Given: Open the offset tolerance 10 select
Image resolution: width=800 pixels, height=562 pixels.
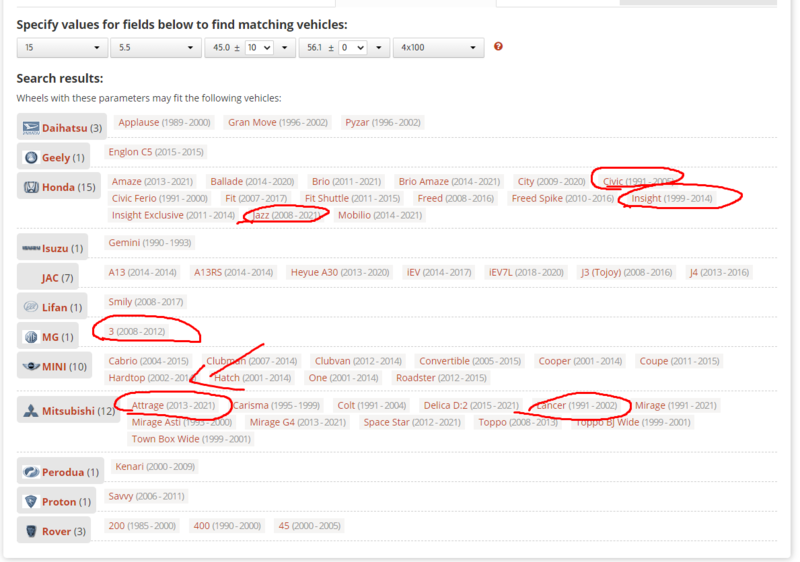Looking at the screenshot, I should [259, 47].
